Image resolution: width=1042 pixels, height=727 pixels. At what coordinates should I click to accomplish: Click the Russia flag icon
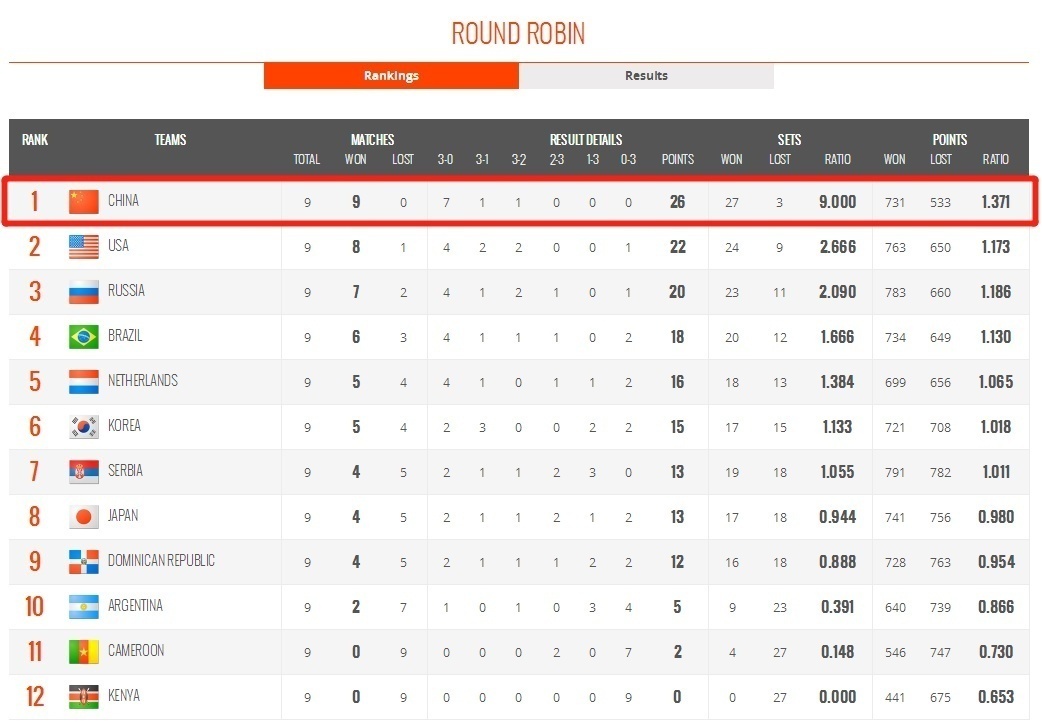coord(84,292)
